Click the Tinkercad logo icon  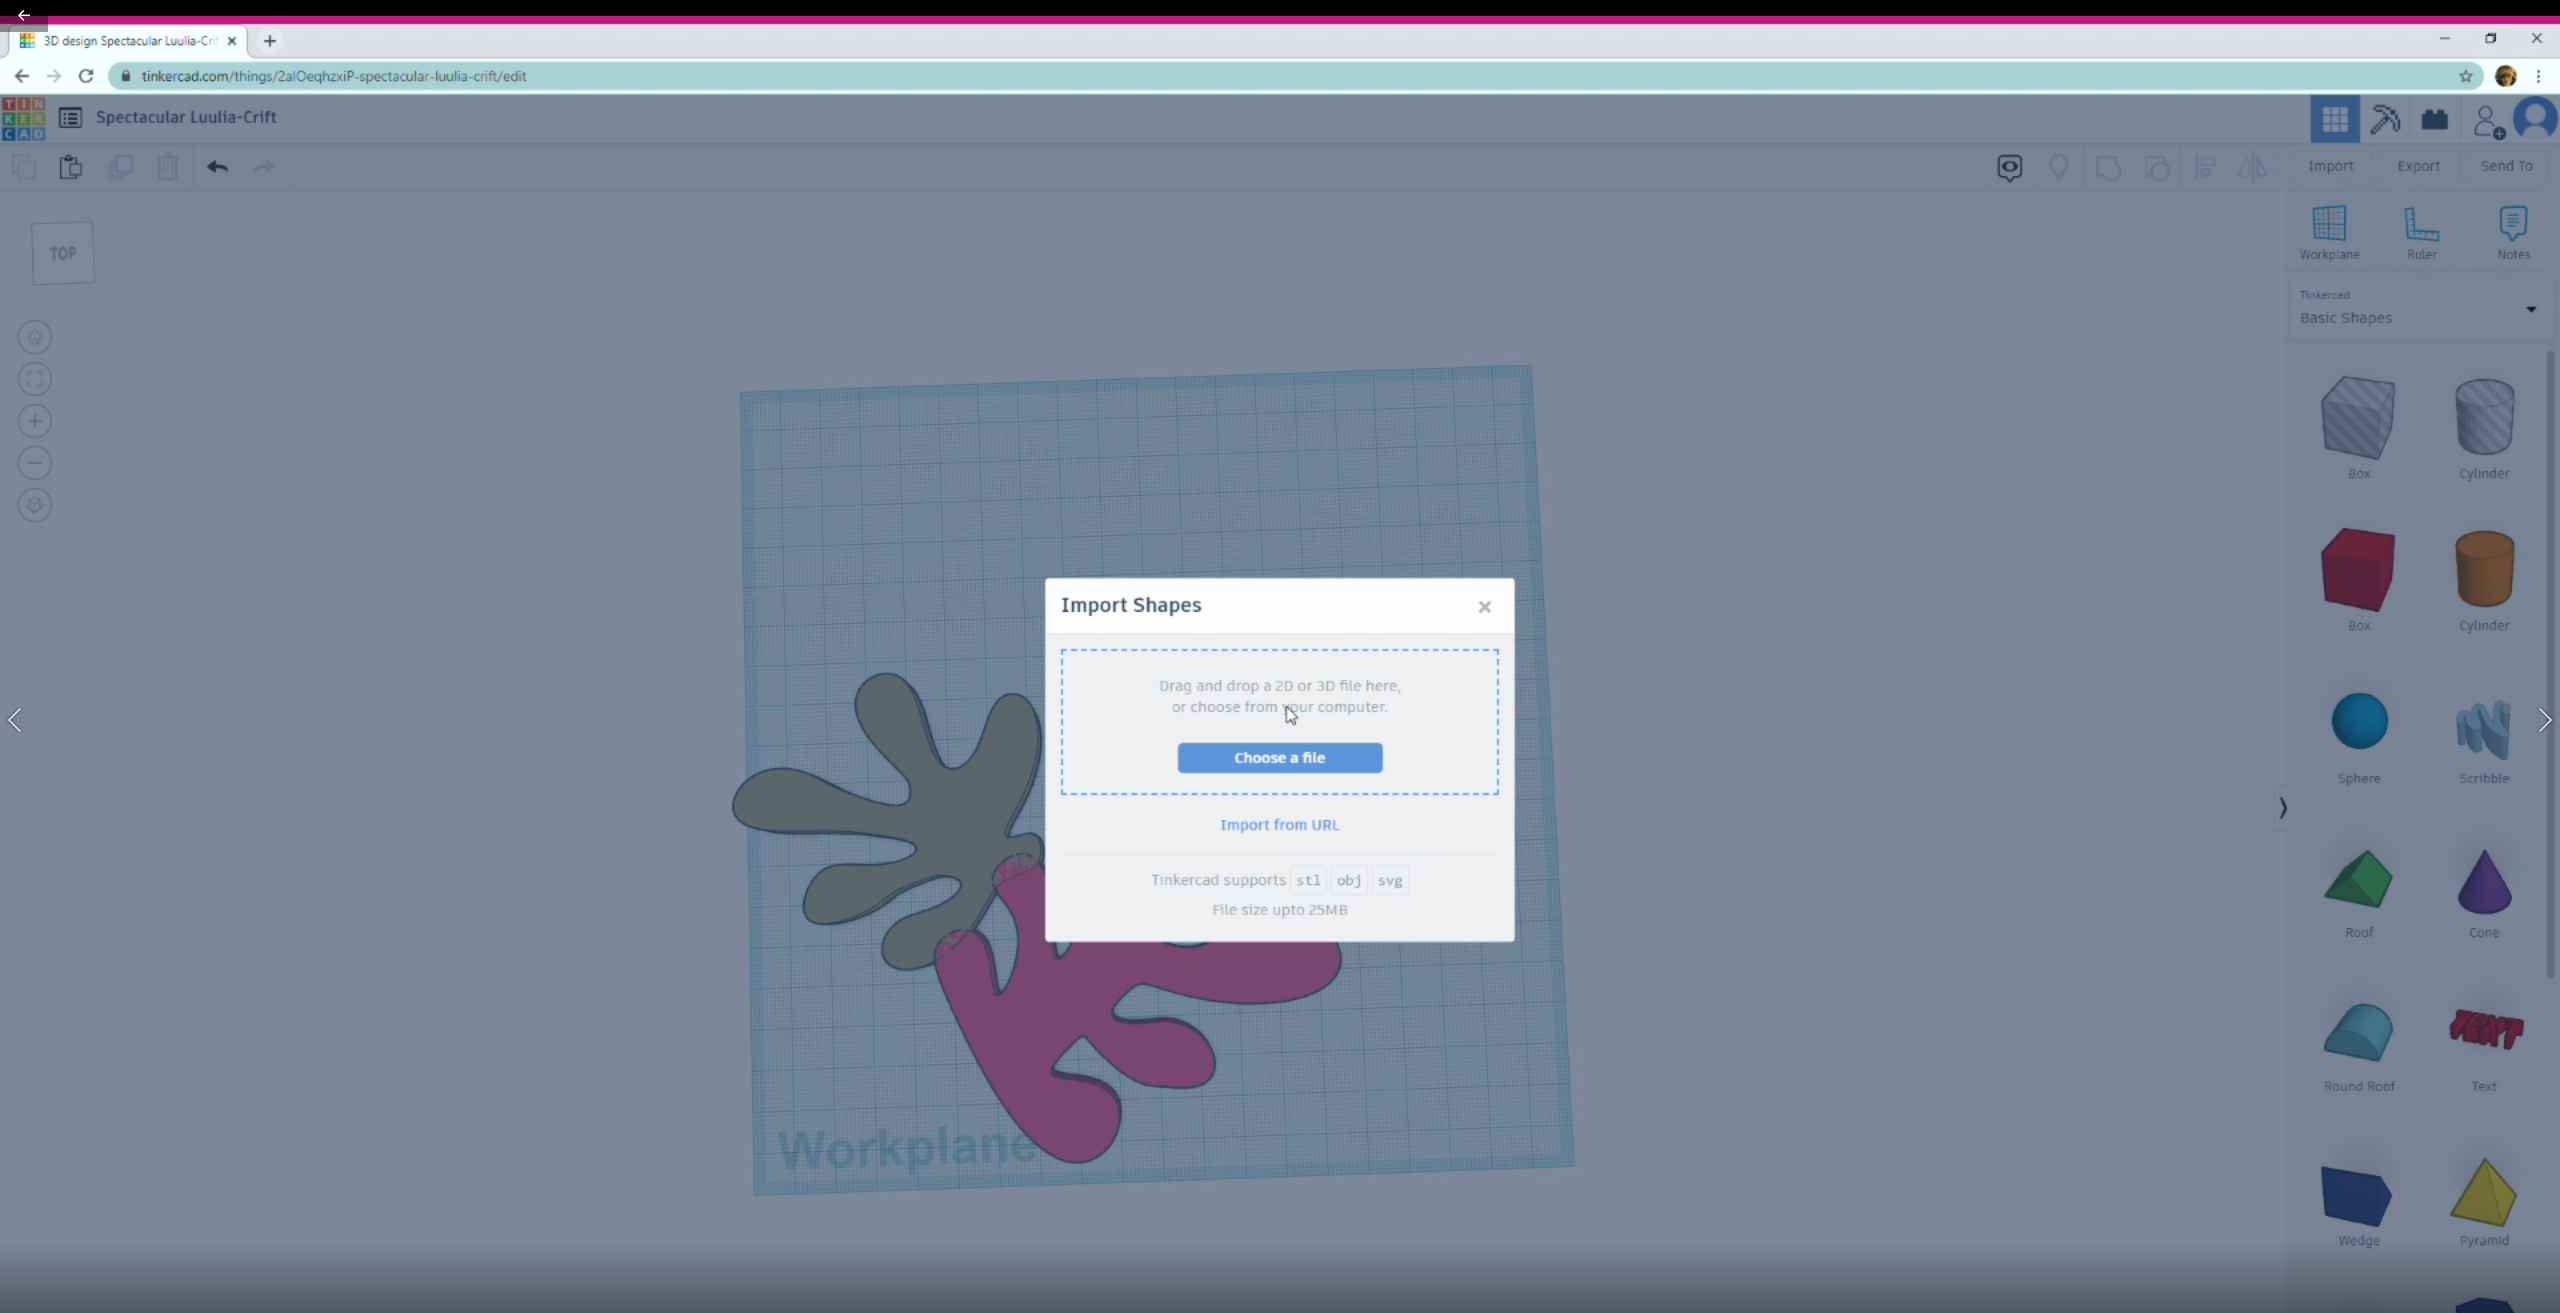tap(23, 118)
